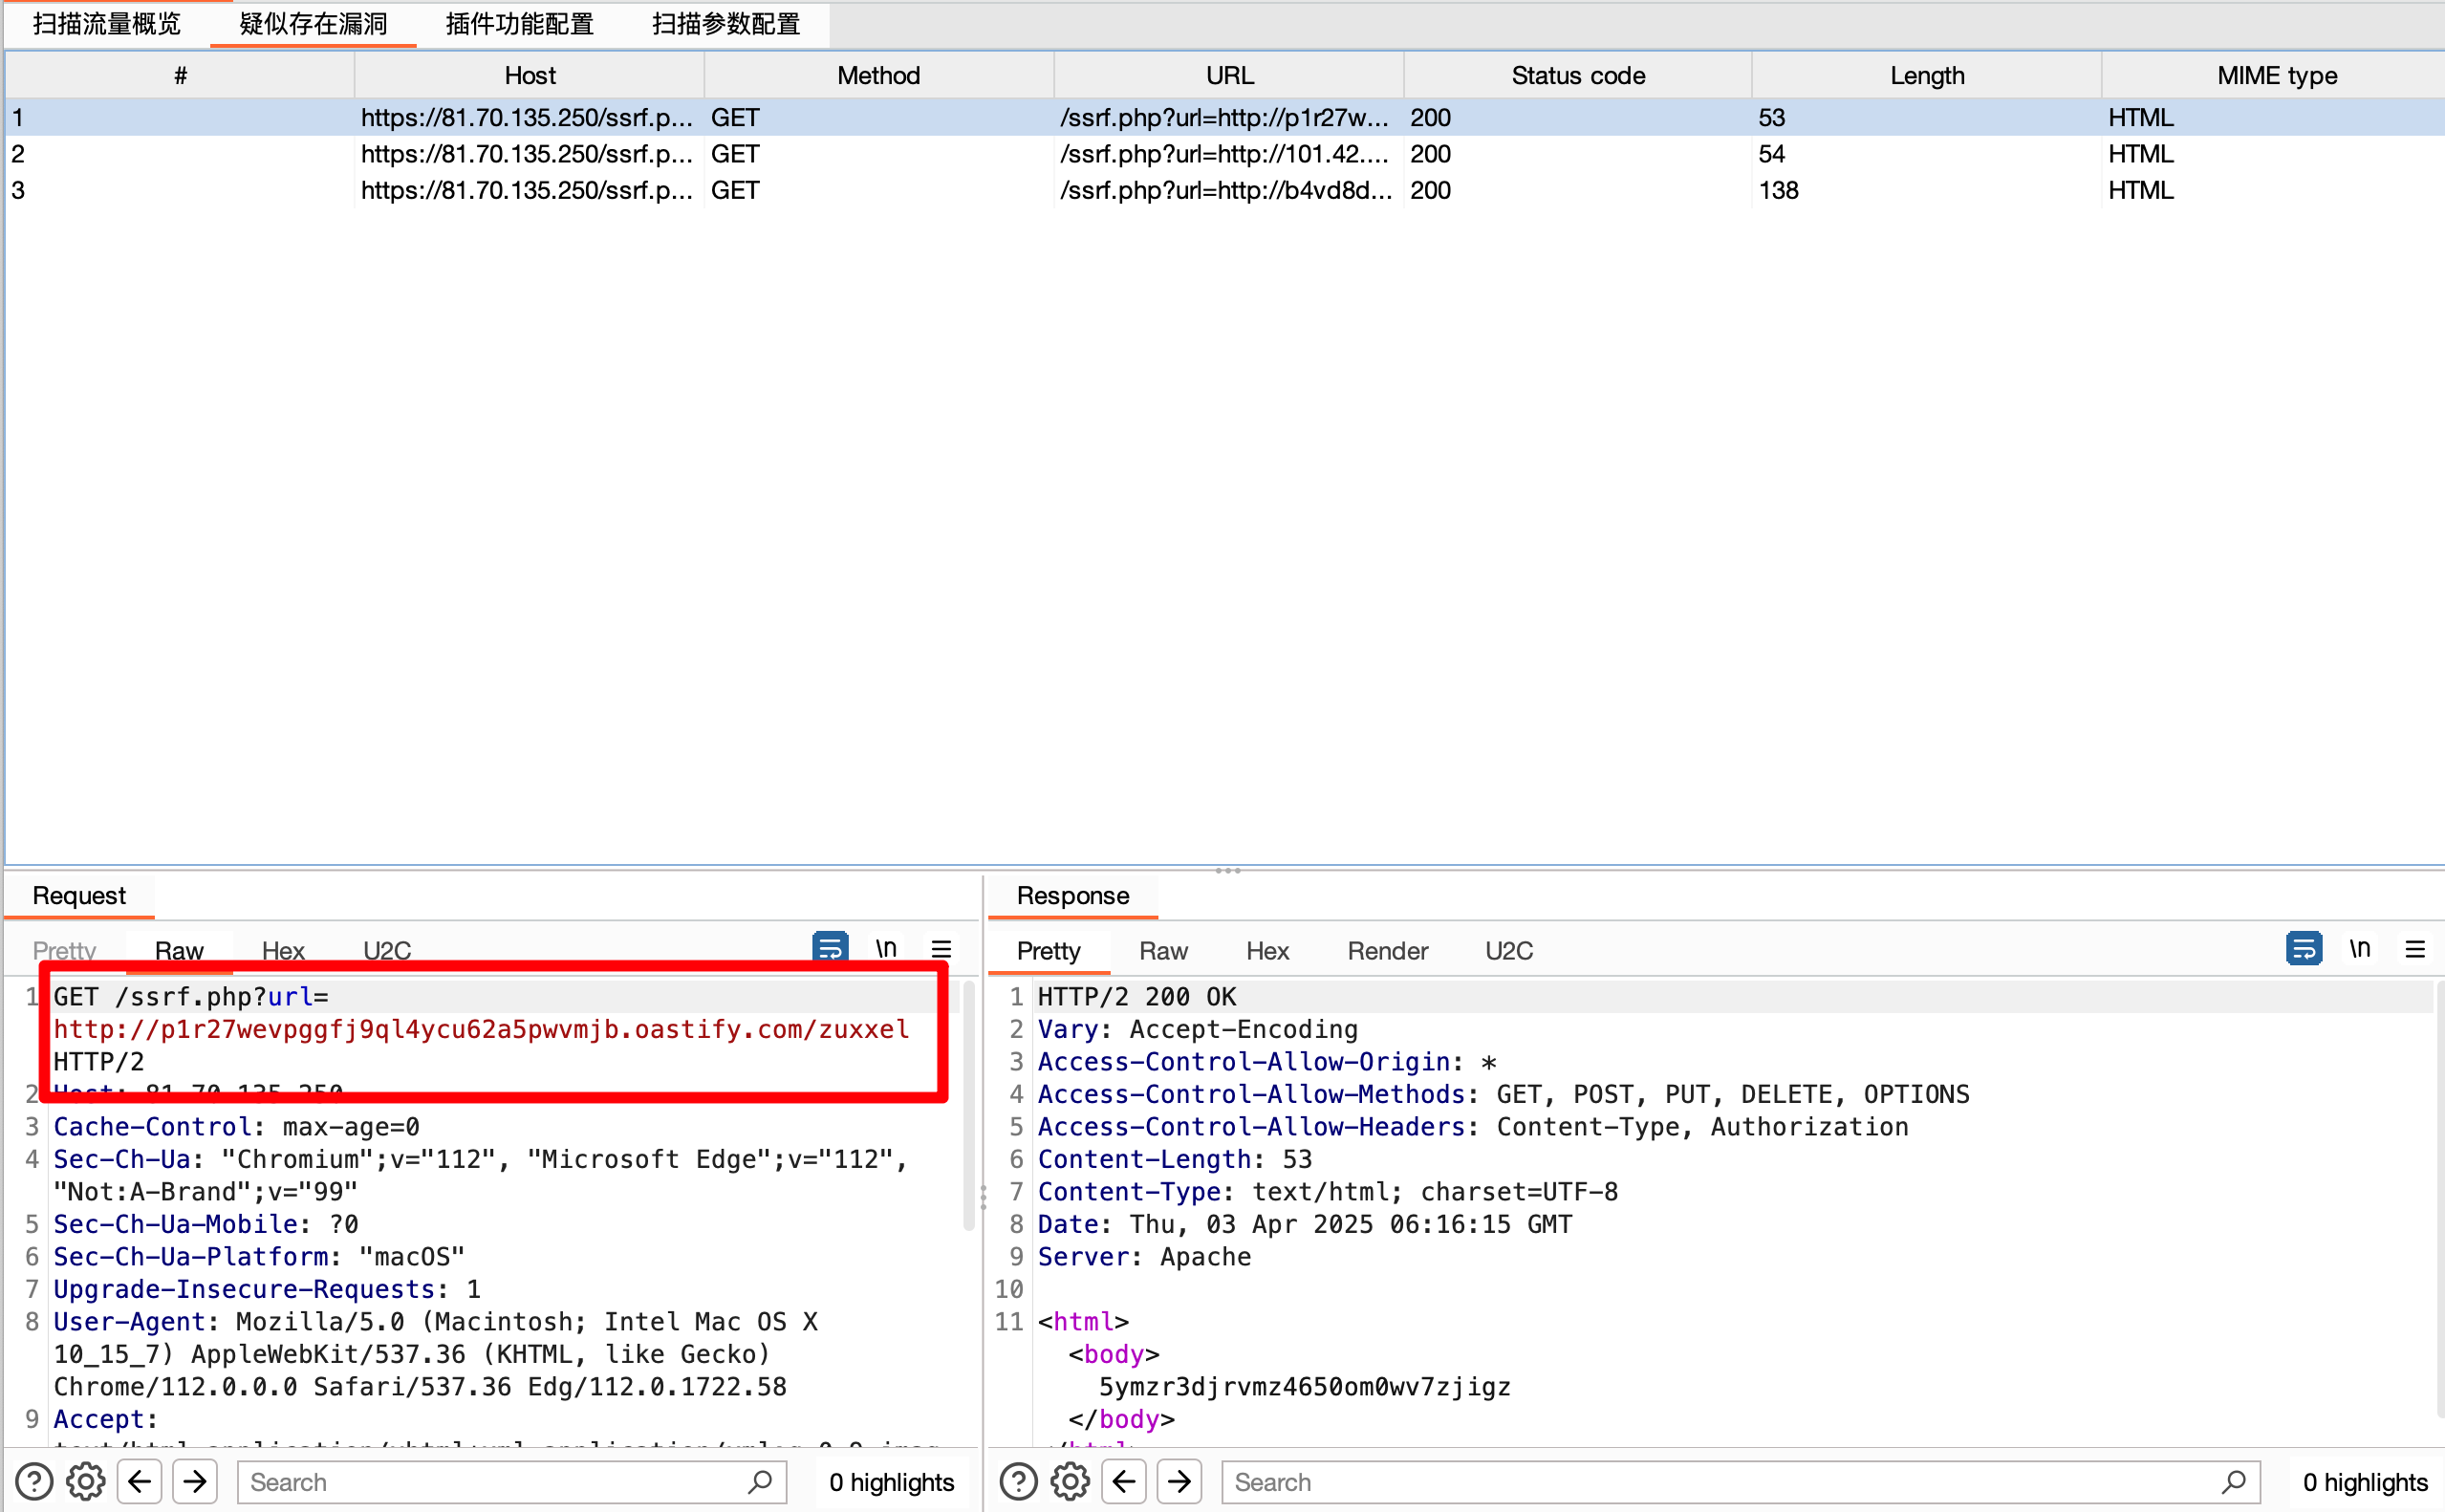Show non-printable characters \n in Response panel
Viewport: 2445px width, 1512px height.
coord(2360,947)
